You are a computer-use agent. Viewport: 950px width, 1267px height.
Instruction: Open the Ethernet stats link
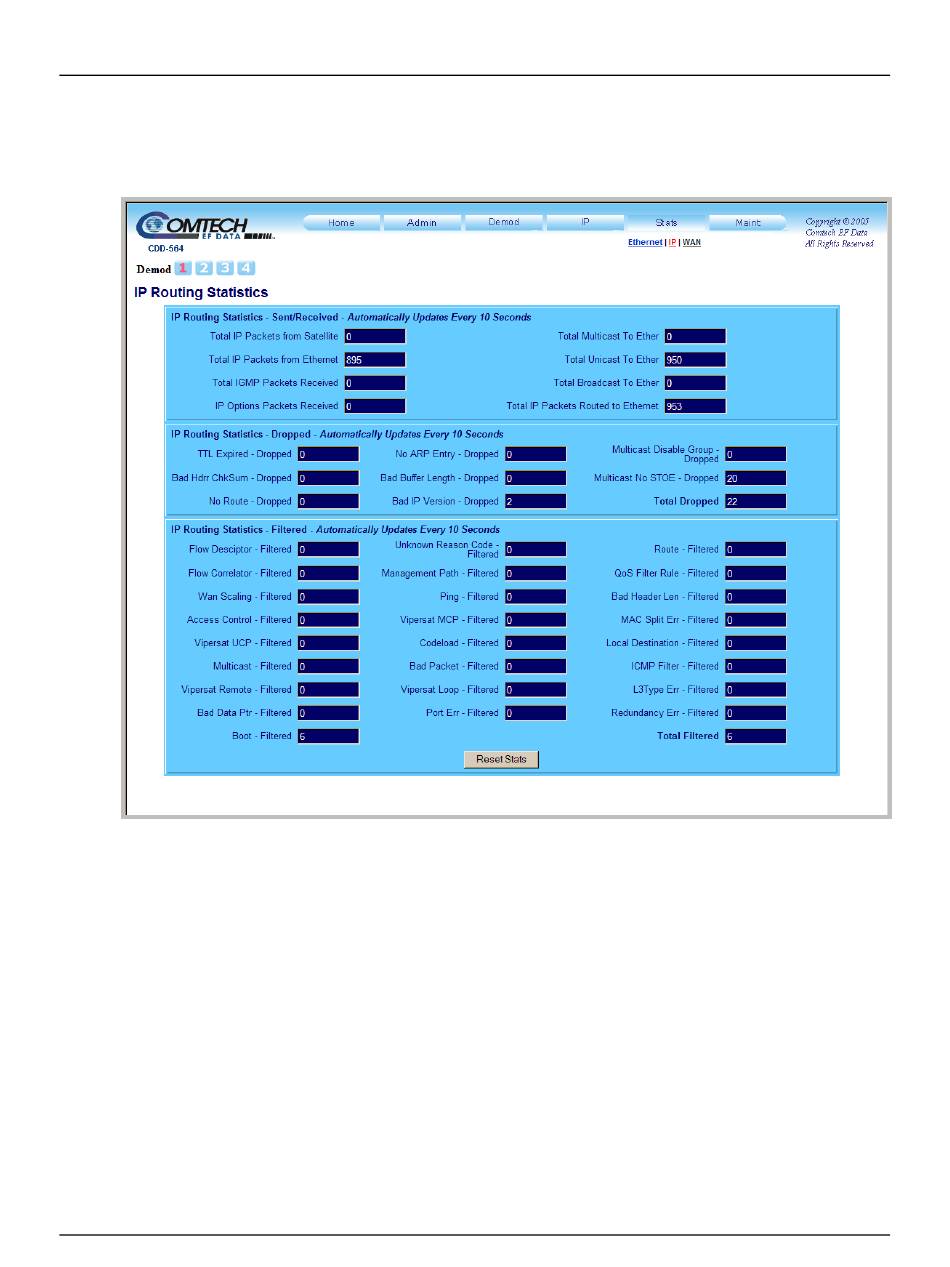pyautogui.click(x=645, y=243)
